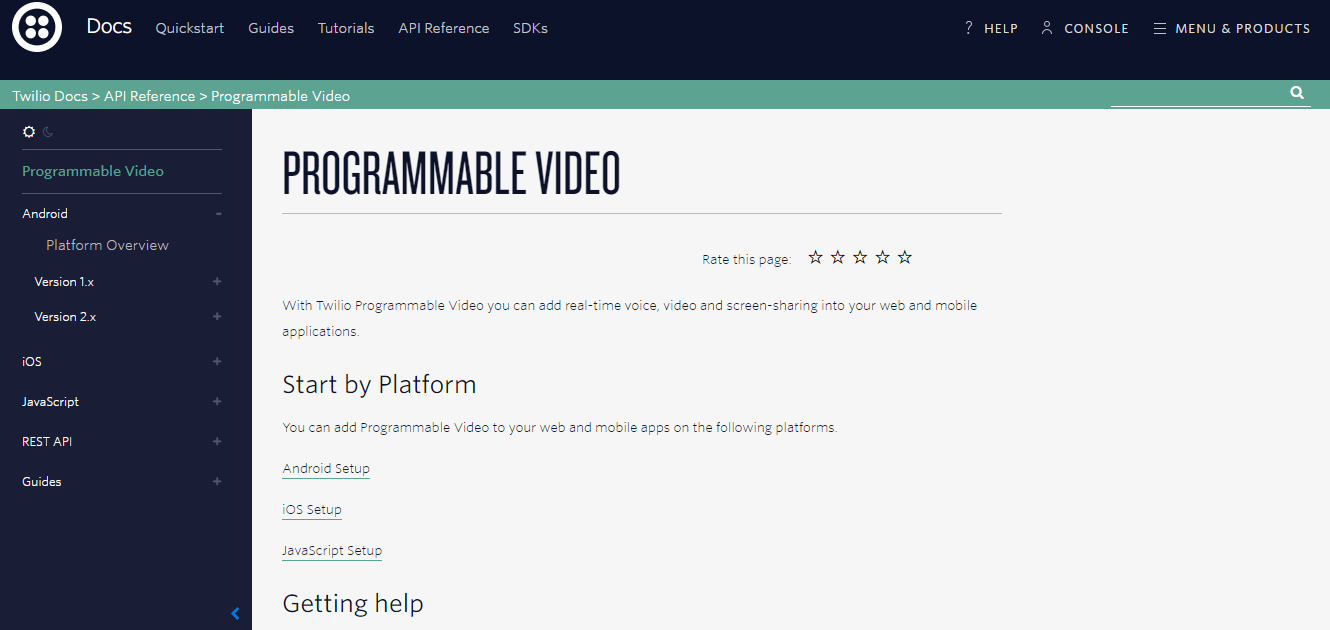Select Android in the sidebar

45,214
